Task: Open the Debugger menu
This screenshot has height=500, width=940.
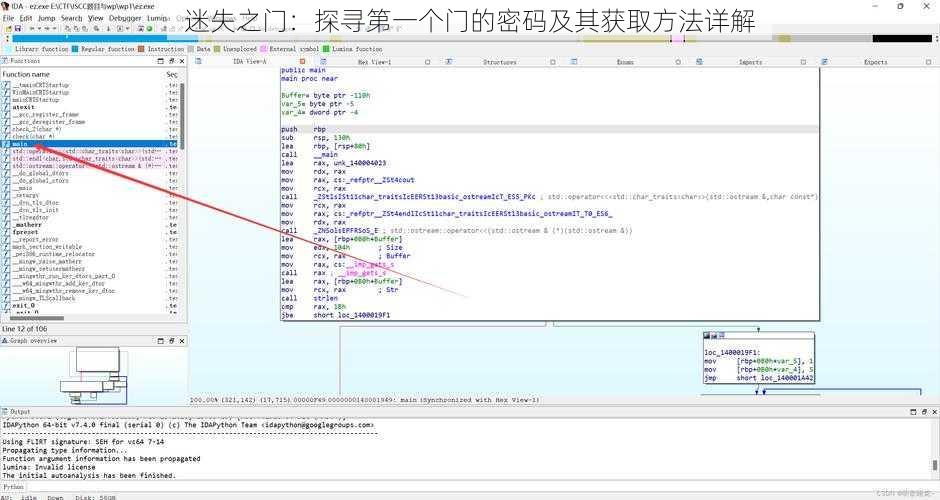Action: (125, 18)
